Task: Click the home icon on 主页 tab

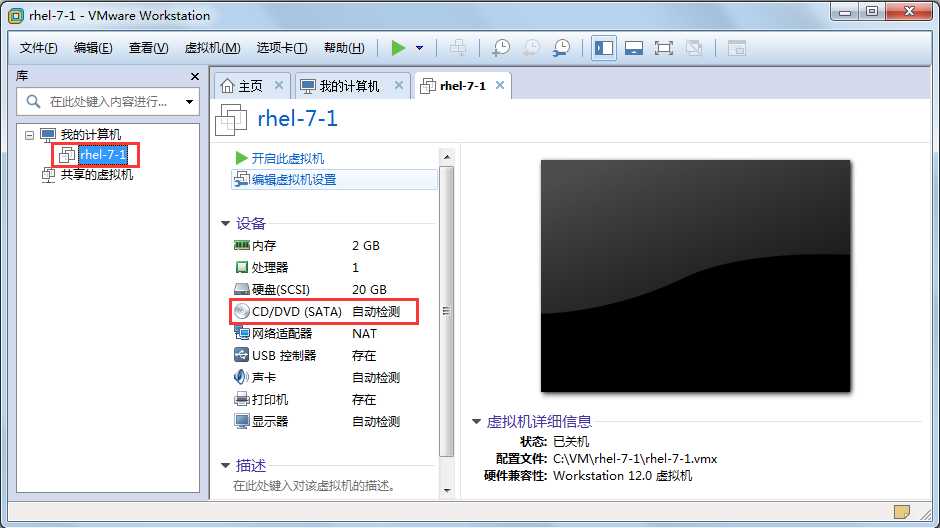Action: click(227, 86)
